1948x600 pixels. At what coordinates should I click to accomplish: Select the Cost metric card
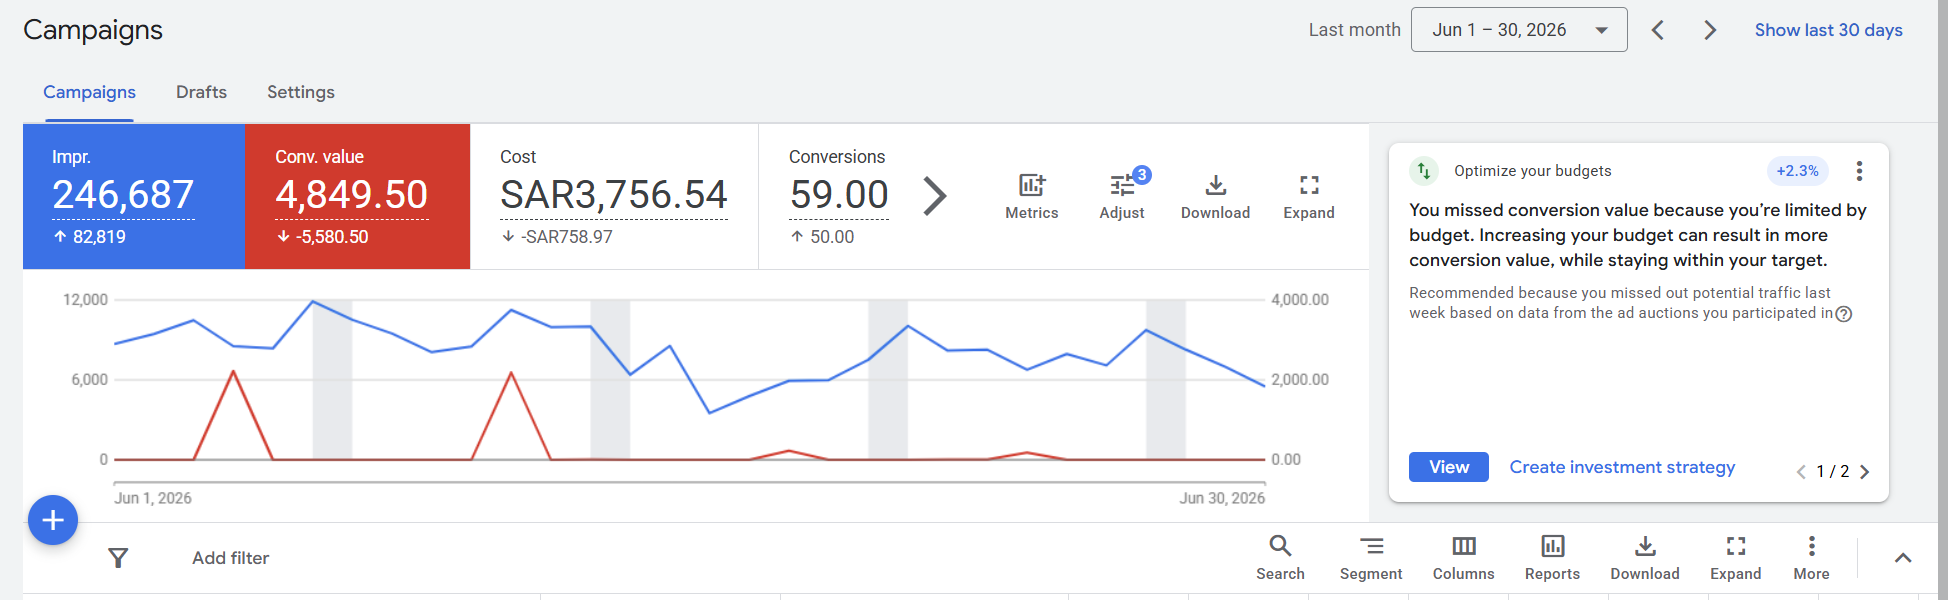(614, 196)
